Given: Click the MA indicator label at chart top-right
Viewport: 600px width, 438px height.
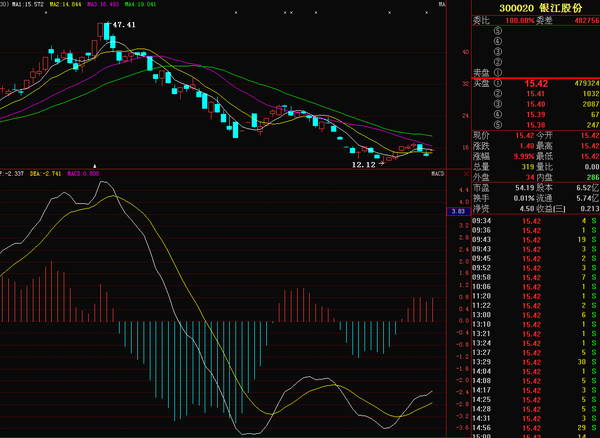Looking at the screenshot, I should 442,5.
